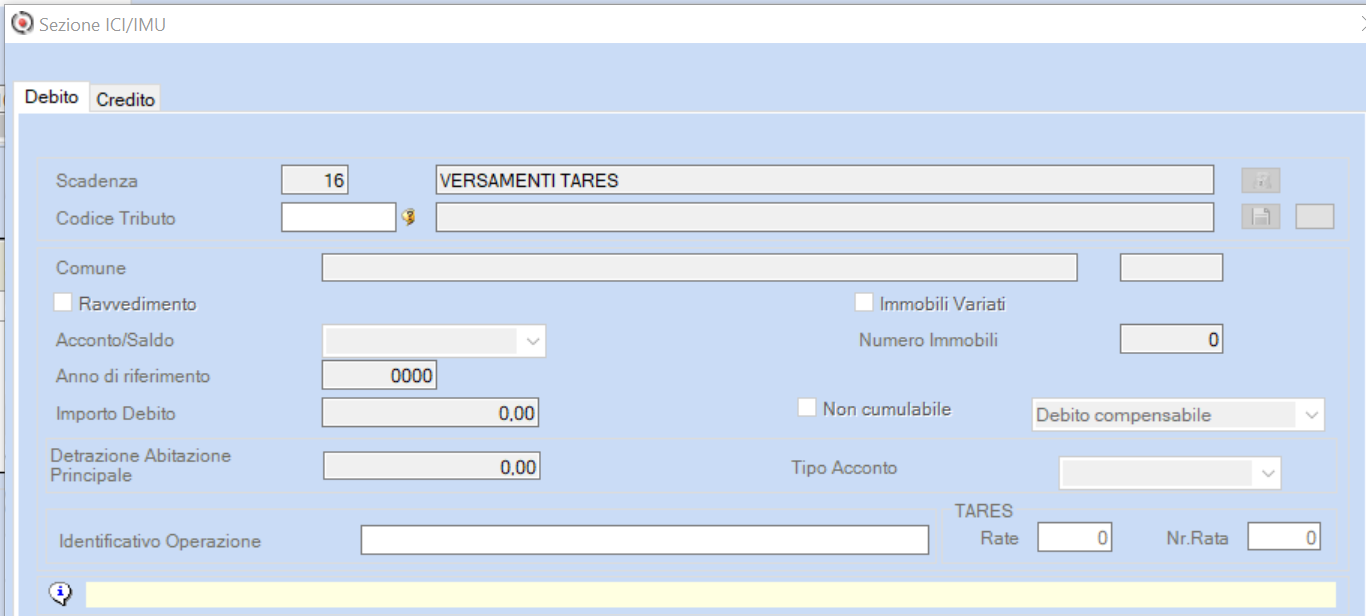The height and width of the screenshot is (616, 1366).
Task: Enable the Ravvedimento checkbox
Action: pos(64,302)
